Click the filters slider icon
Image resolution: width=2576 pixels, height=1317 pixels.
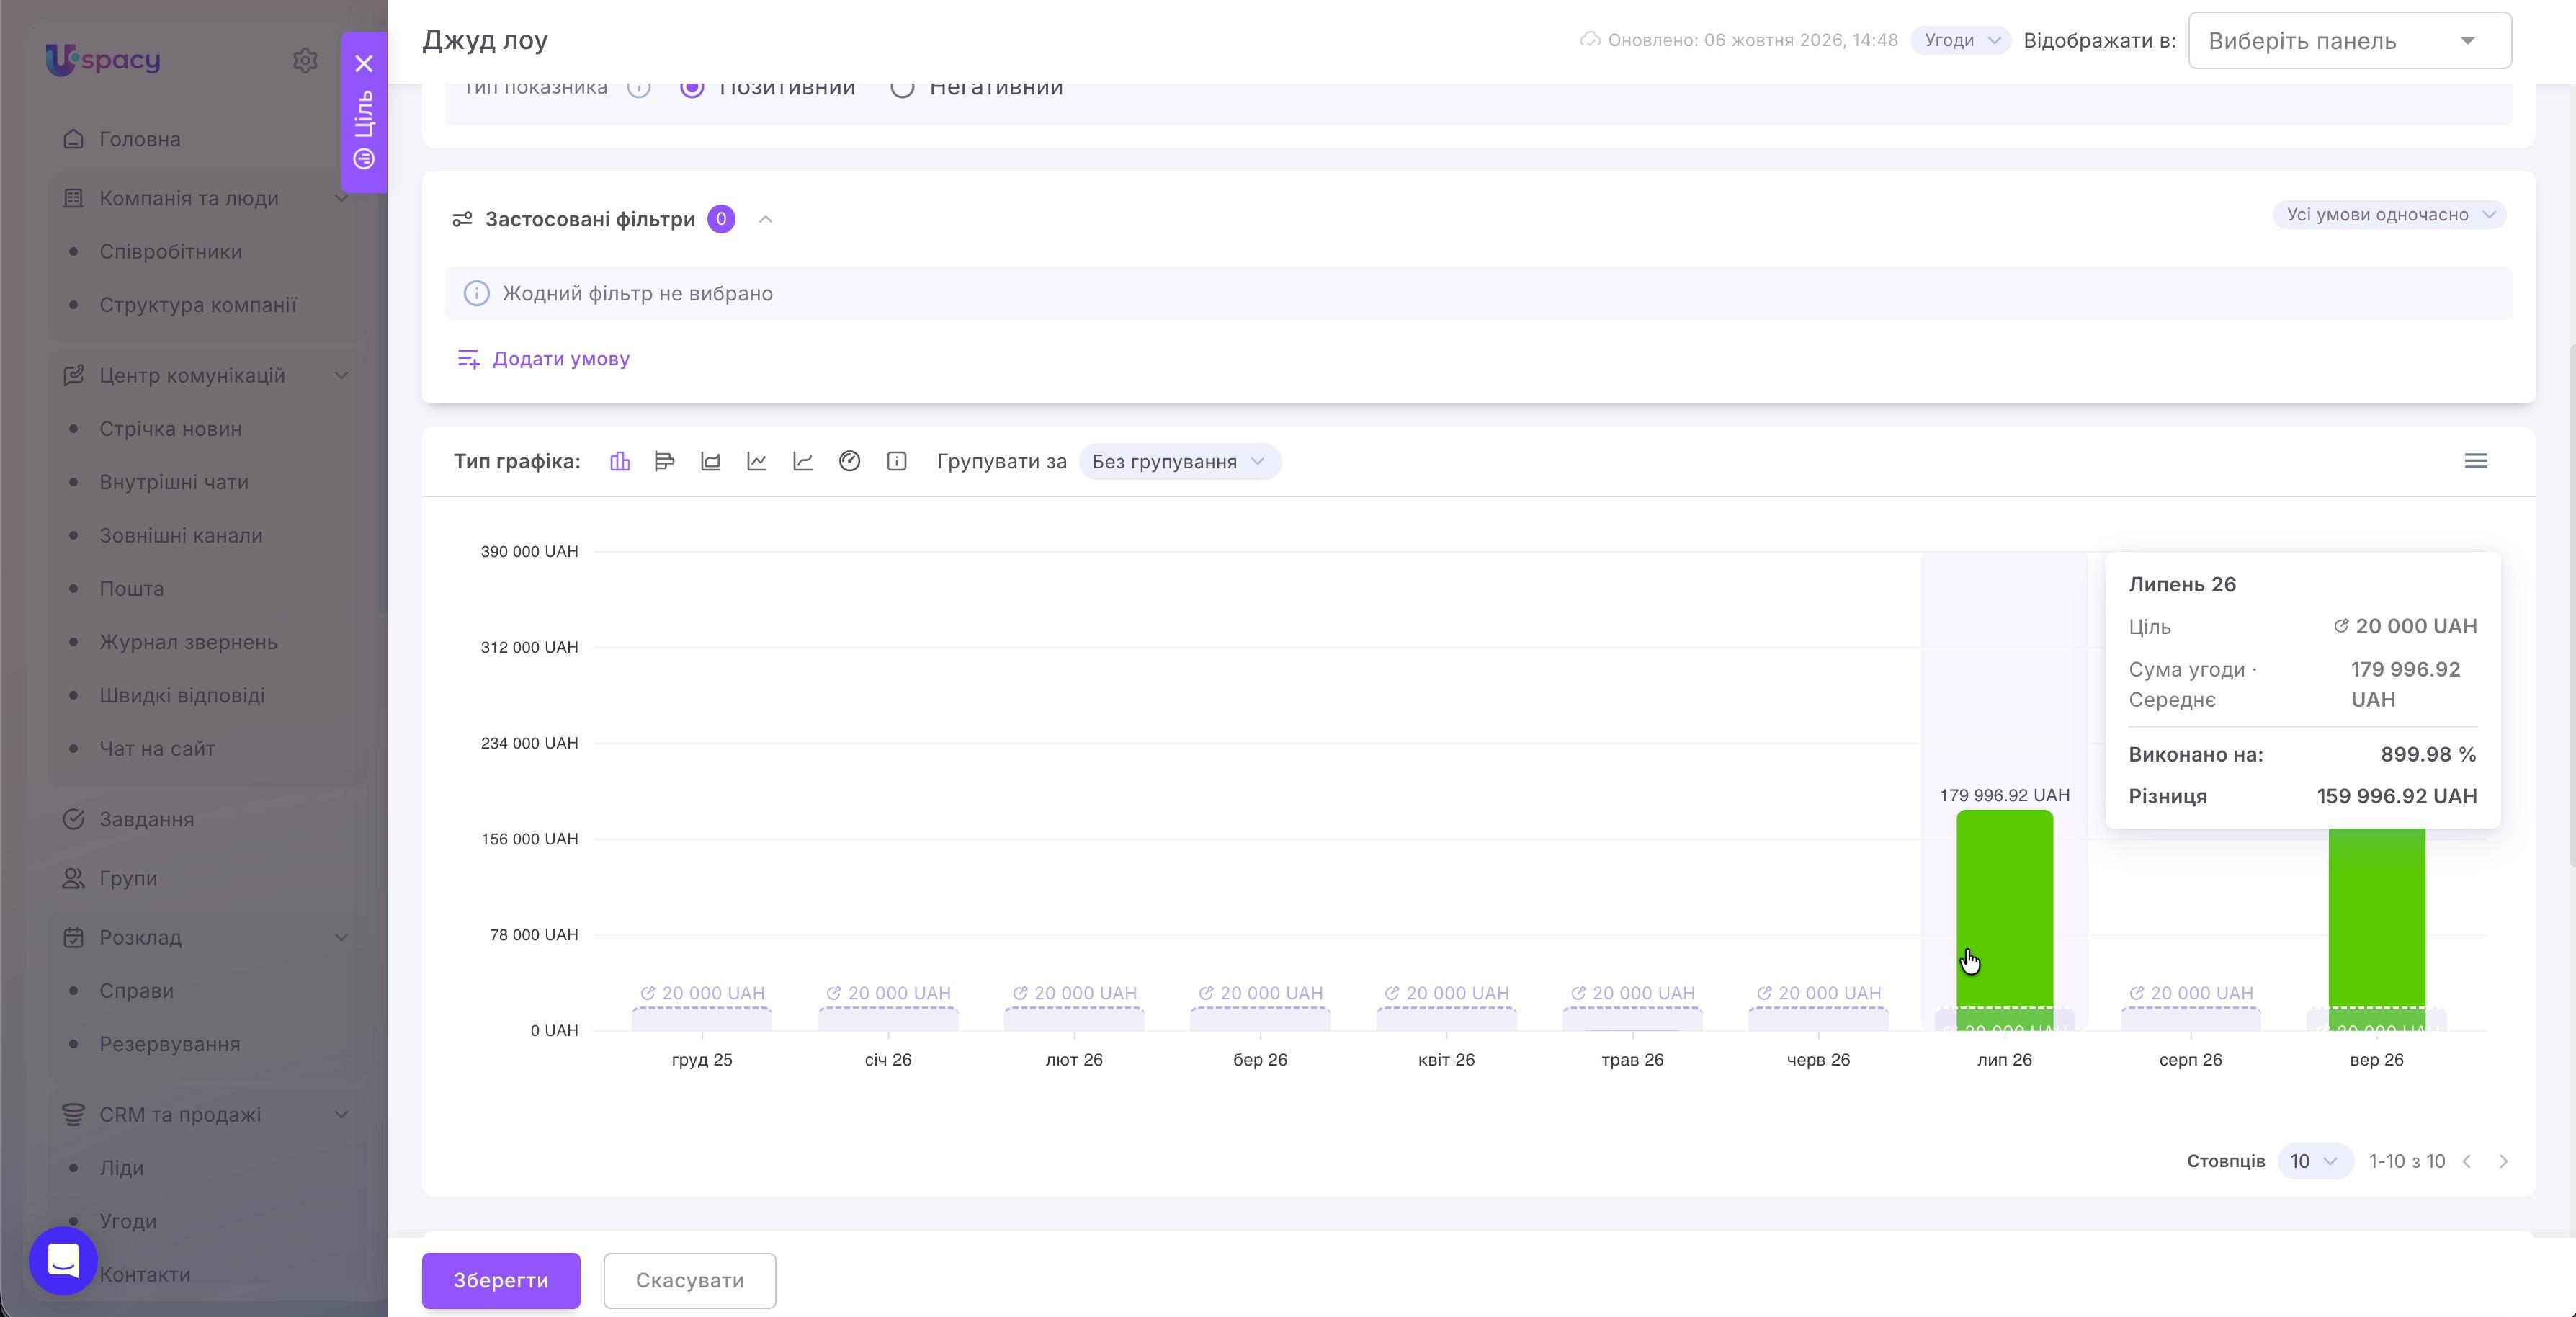click(462, 219)
